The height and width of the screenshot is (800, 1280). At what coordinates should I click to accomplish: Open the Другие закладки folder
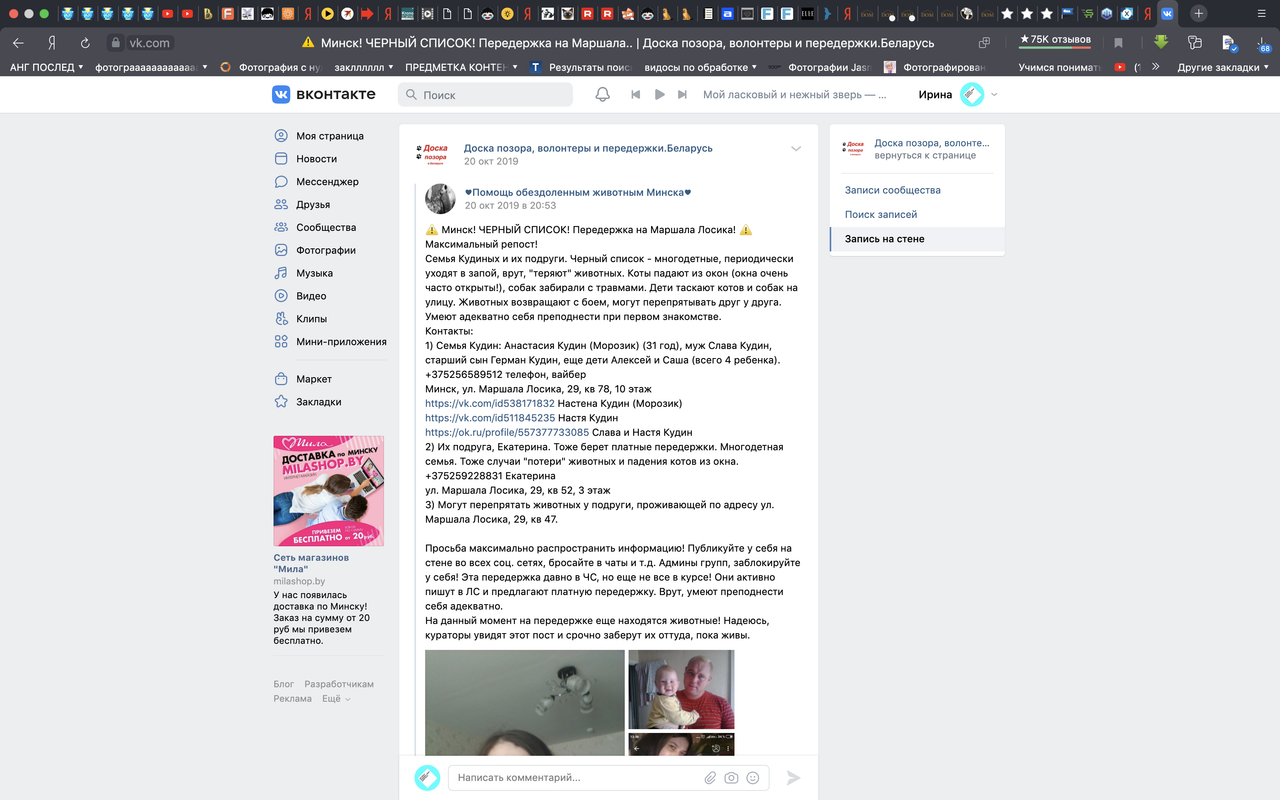tap(1224, 67)
